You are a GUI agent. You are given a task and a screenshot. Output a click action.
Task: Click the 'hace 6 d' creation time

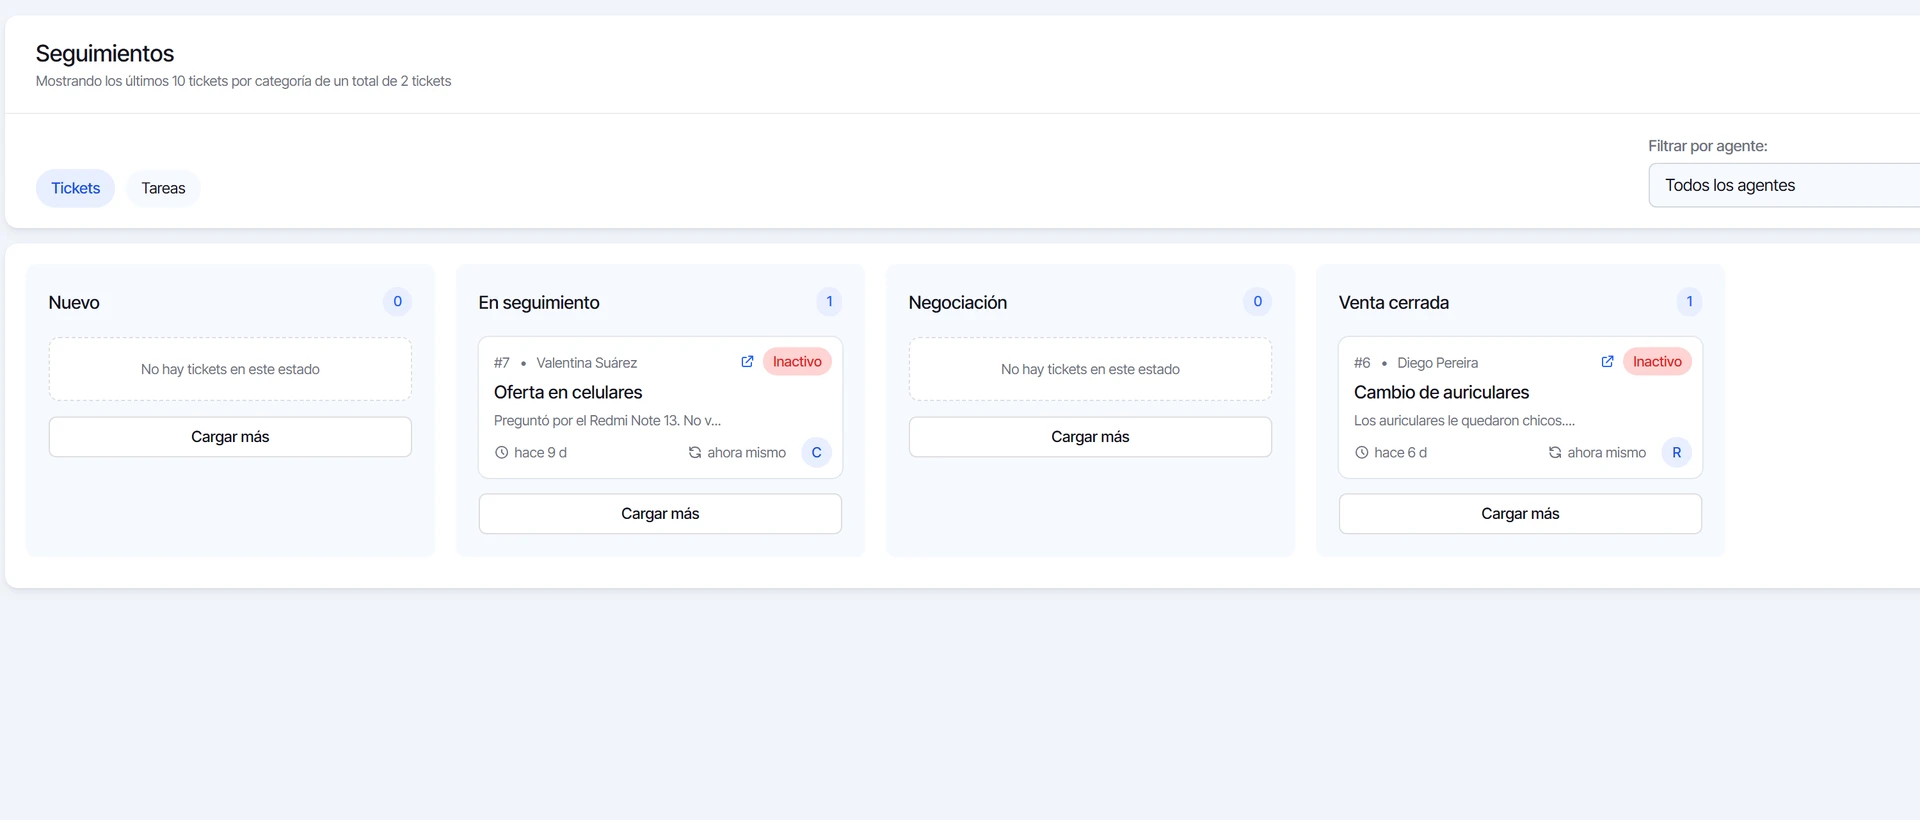(x=1400, y=453)
